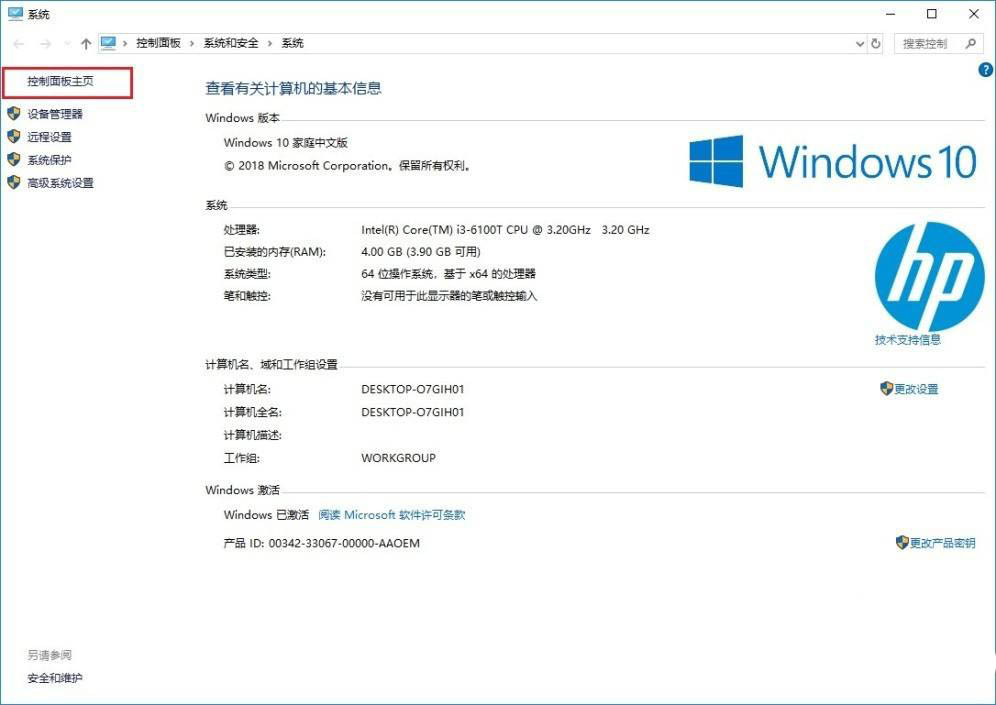Open 安全和维护 link
This screenshot has width=996, height=705.
55,678
